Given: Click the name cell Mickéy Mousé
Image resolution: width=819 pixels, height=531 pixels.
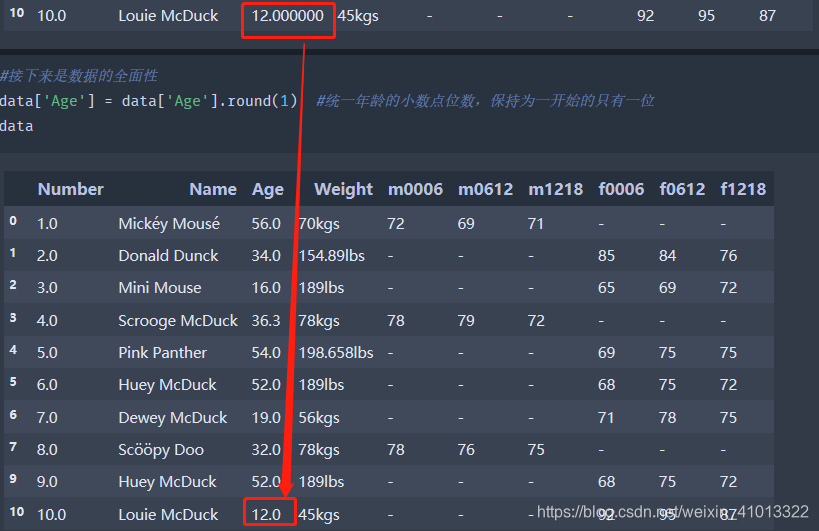Looking at the screenshot, I should [169, 223].
